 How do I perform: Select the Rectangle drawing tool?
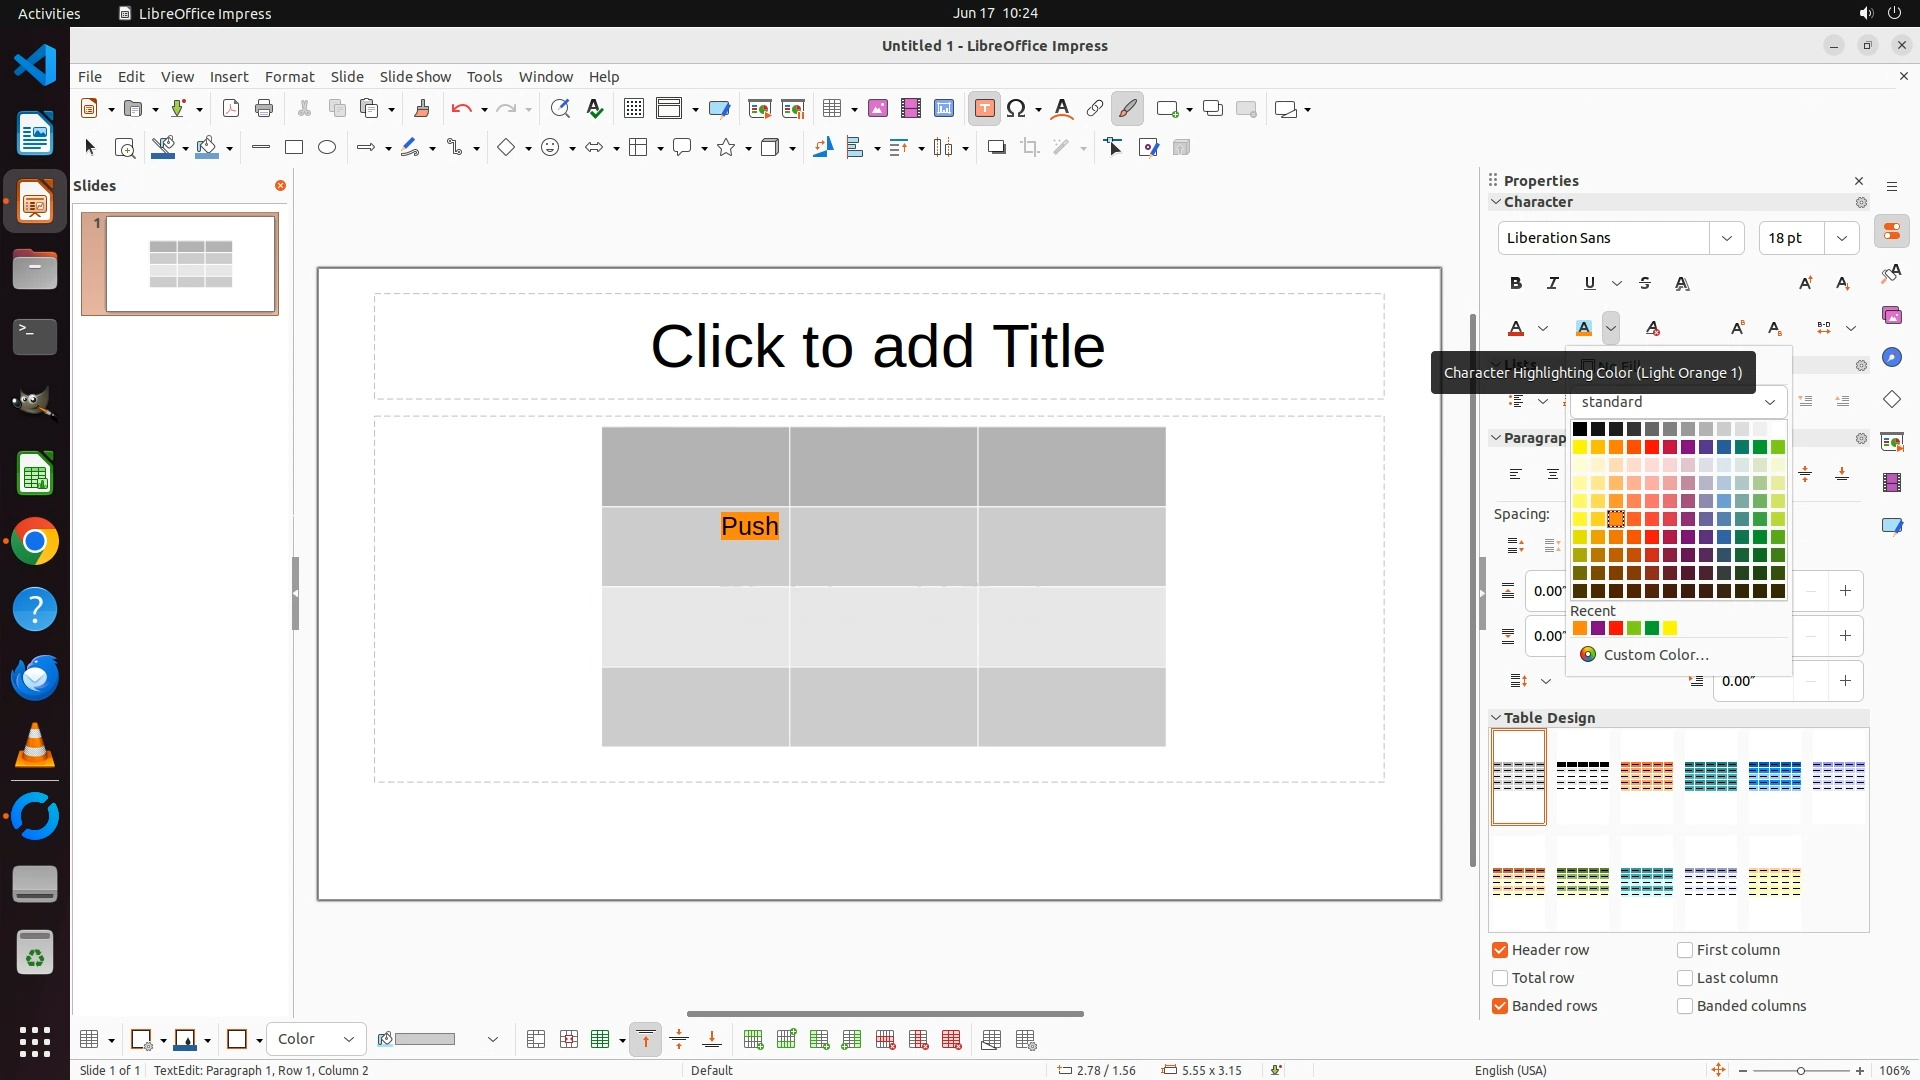(x=294, y=148)
